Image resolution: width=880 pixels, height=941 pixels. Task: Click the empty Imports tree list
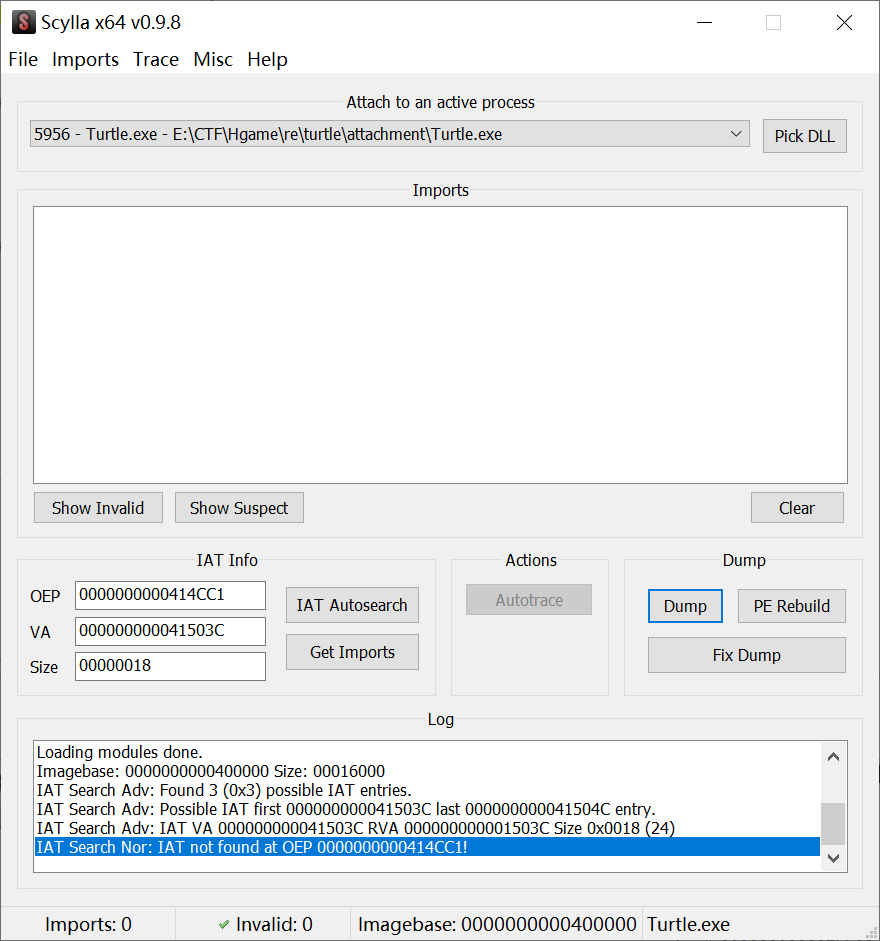[441, 345]
